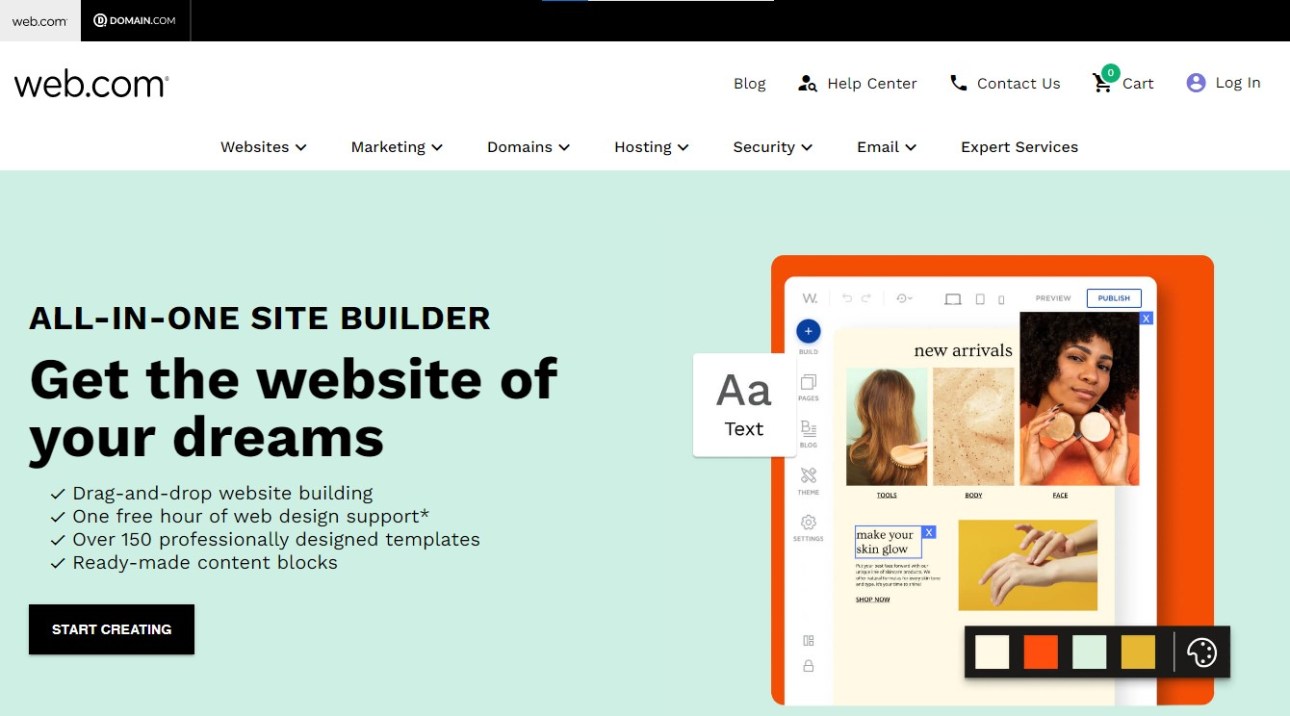
Task: Select the tablet view icon in builder
Action: click(x=980, y=299)
